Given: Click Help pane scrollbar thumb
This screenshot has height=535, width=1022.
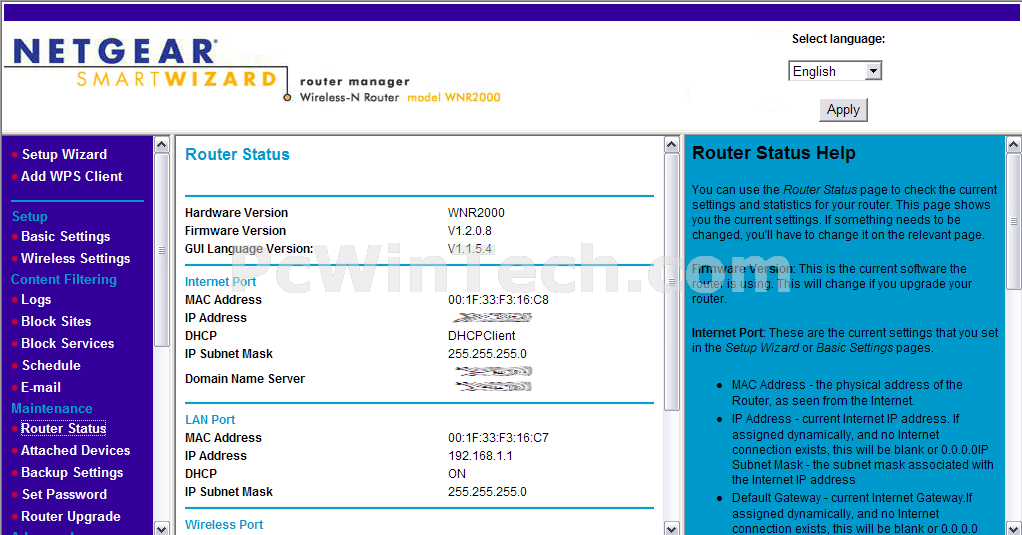Looking at the screenshot, I should click(x=1014, y=222).
